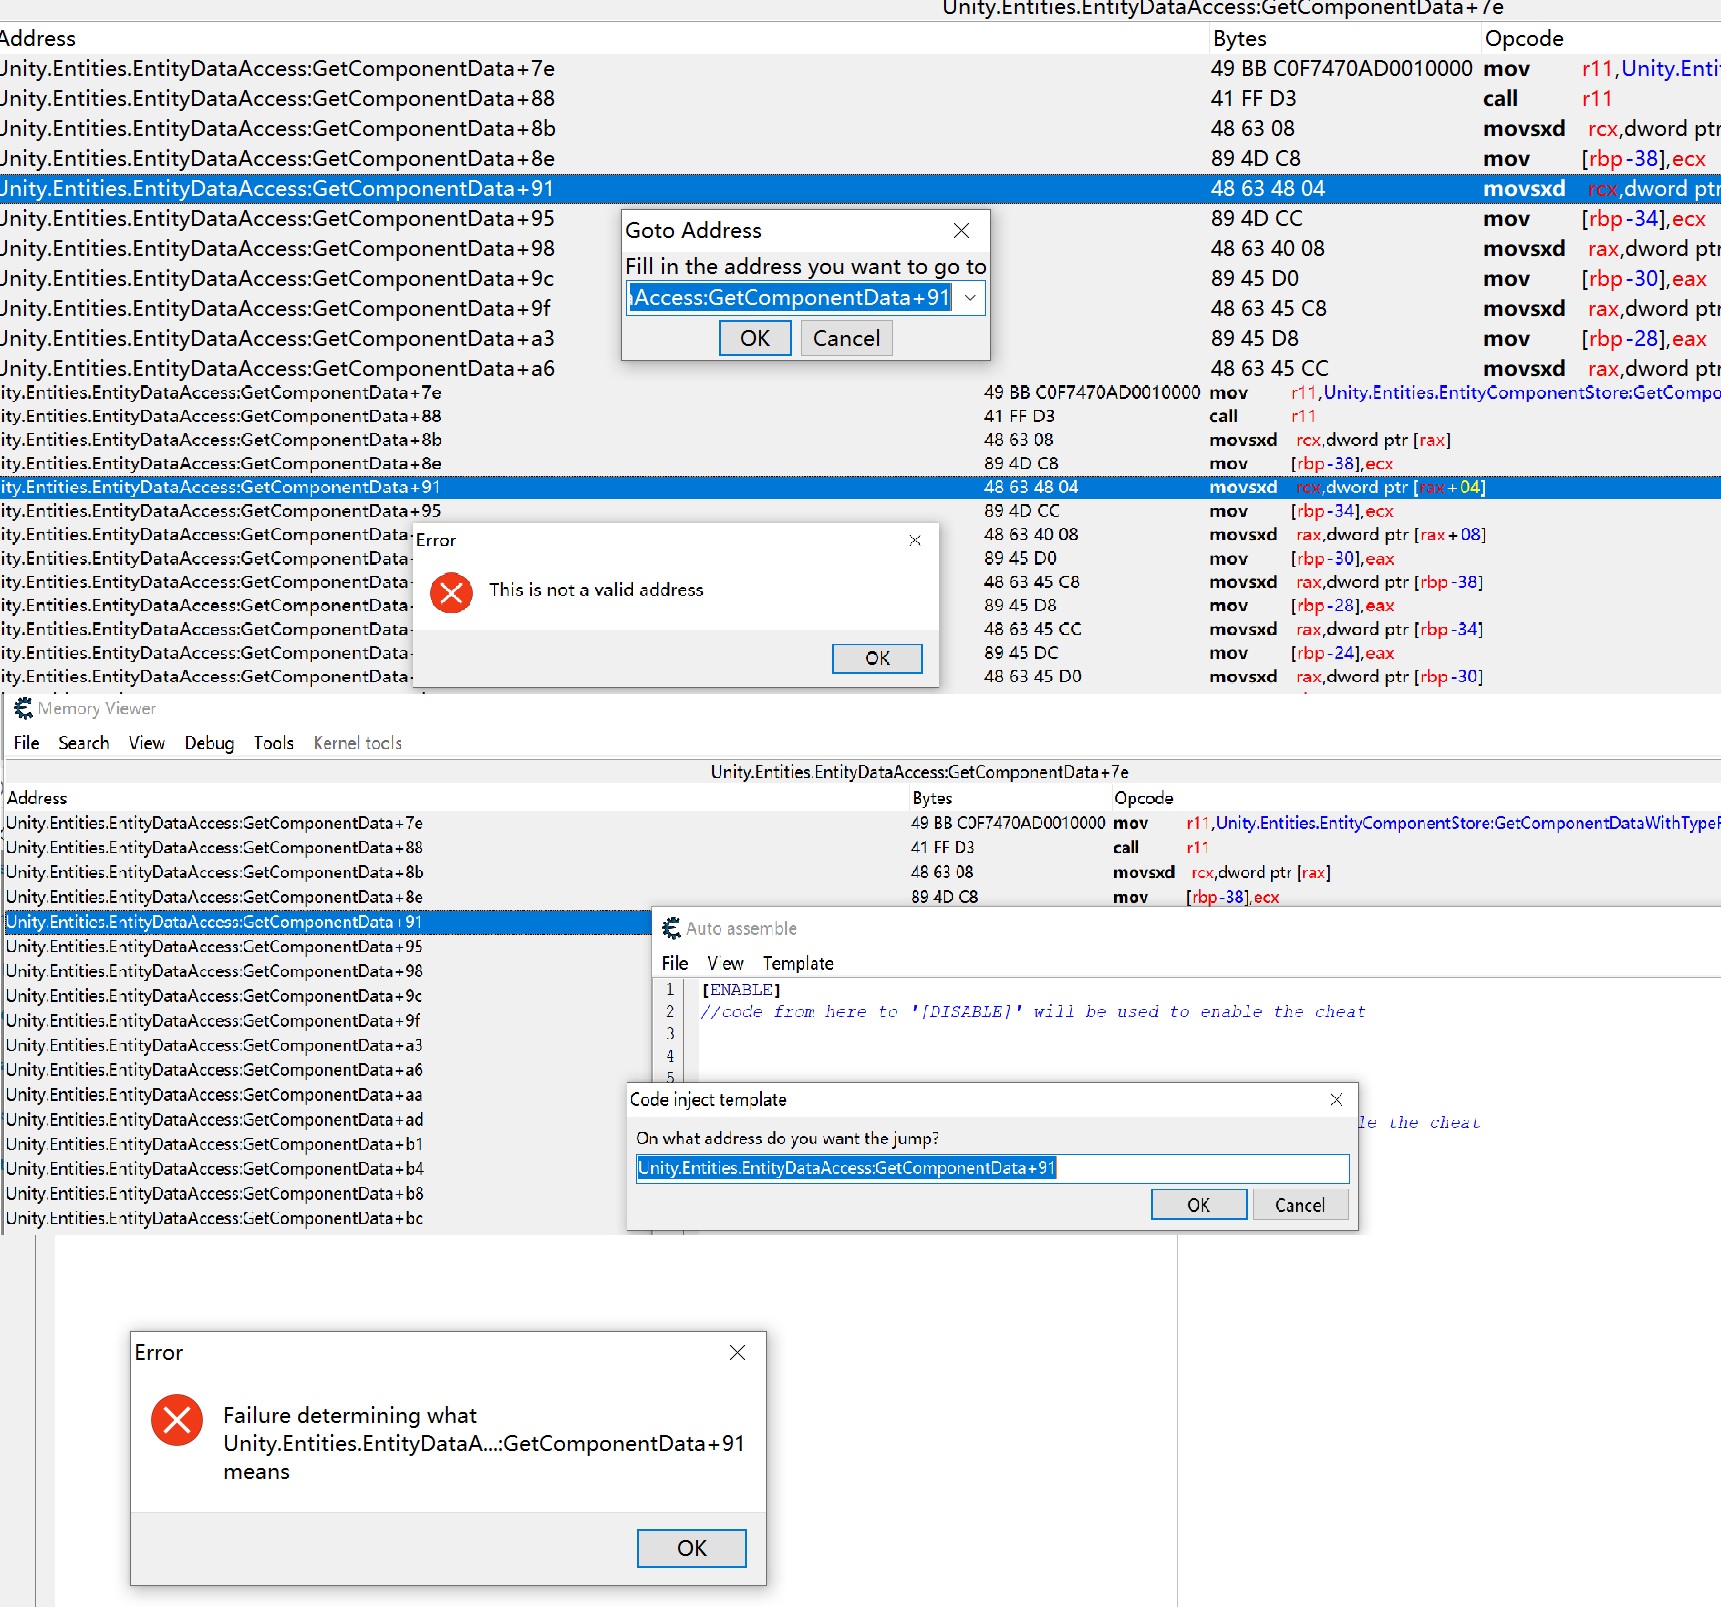Open the Search menu in Memory Viewer
This screenshot has height=1607, width=1721.
pyautogui.click(x=83, y=743)
